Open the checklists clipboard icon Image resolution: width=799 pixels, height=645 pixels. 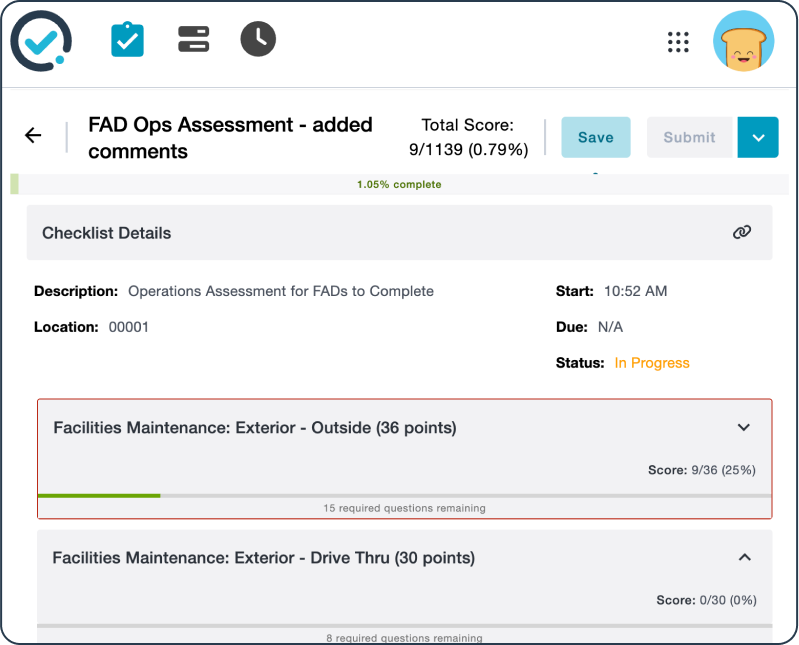[x=127, y=40]
